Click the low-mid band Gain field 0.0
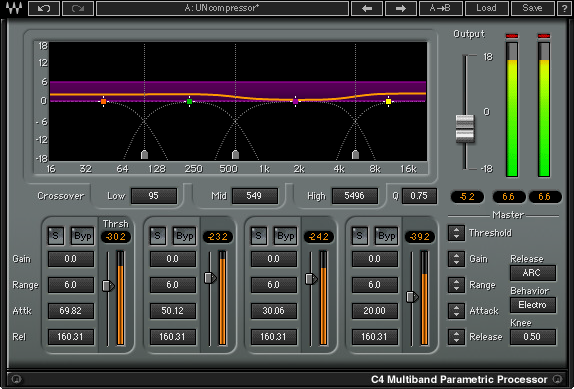The width and height of the screenshot is (574, 389). (172, 259)
